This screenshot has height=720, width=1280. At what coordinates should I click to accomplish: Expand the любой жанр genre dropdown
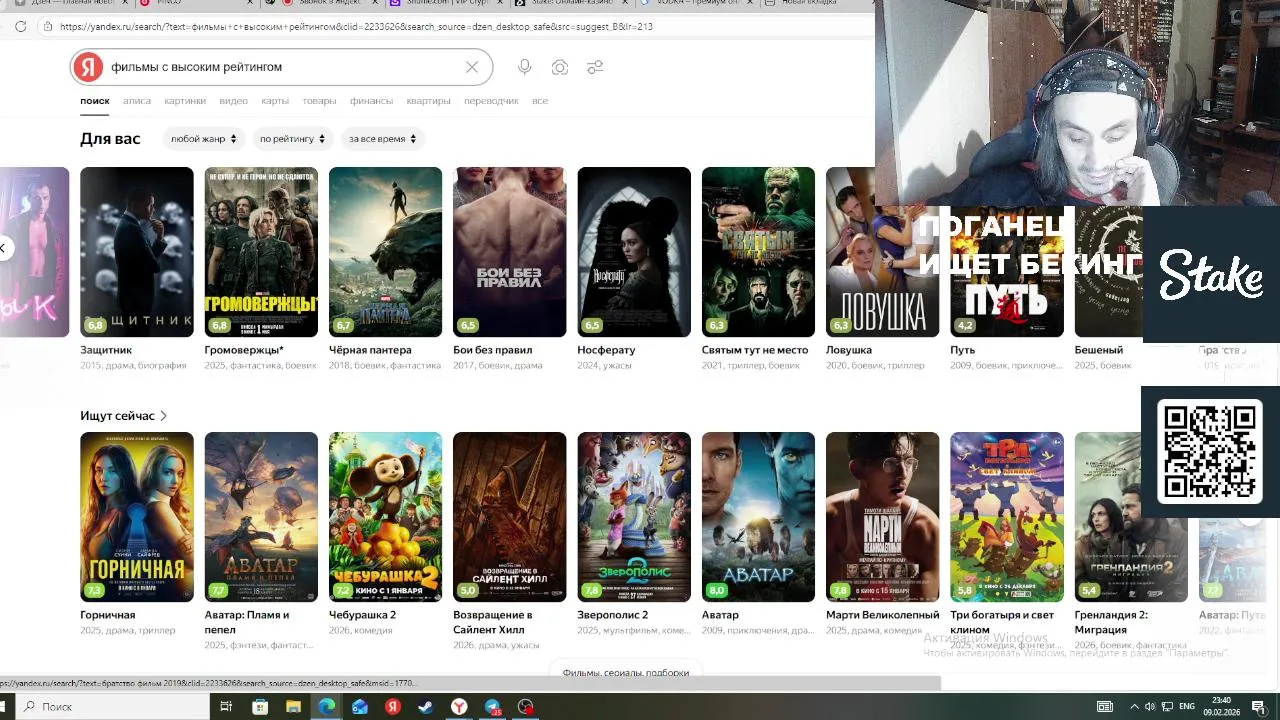(204, 139)
